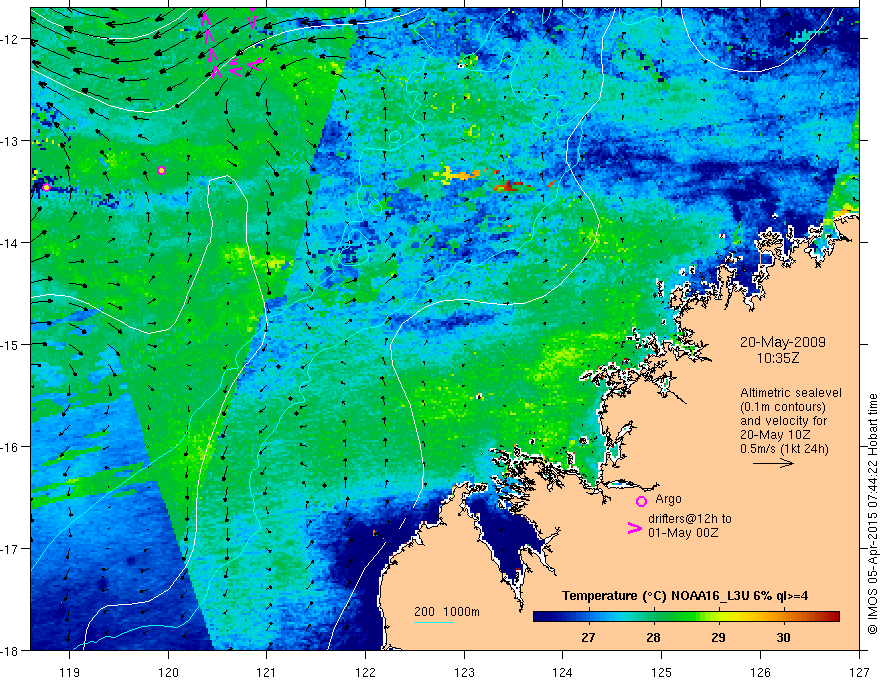The width and height of the screenshot is (880, 680).
Task: Click the 124 longitude axis label
Action: pos(562,672)
